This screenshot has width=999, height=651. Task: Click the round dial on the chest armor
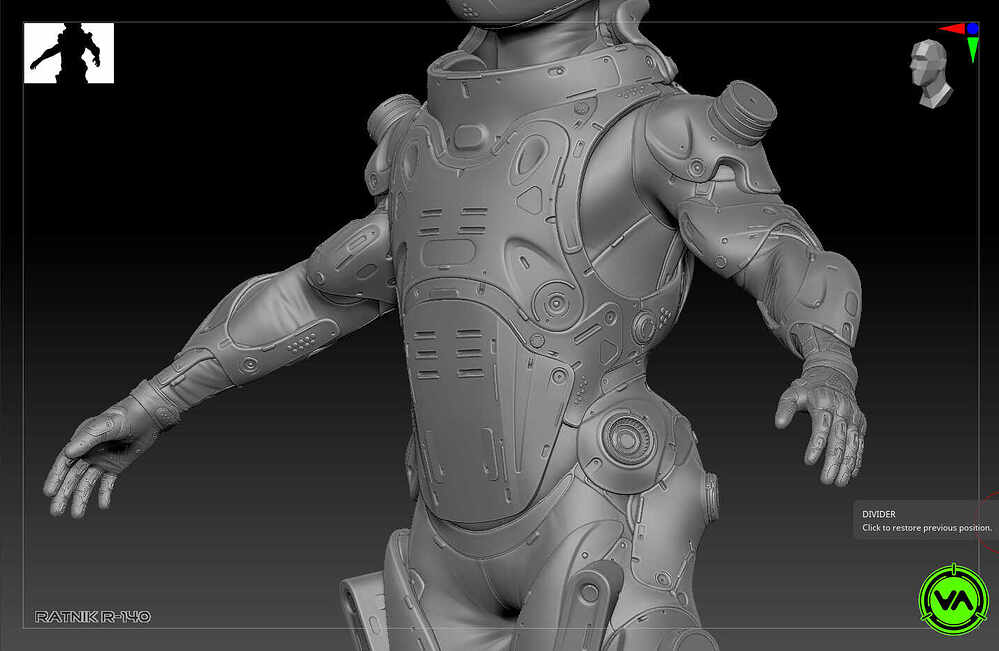(556, 303)
